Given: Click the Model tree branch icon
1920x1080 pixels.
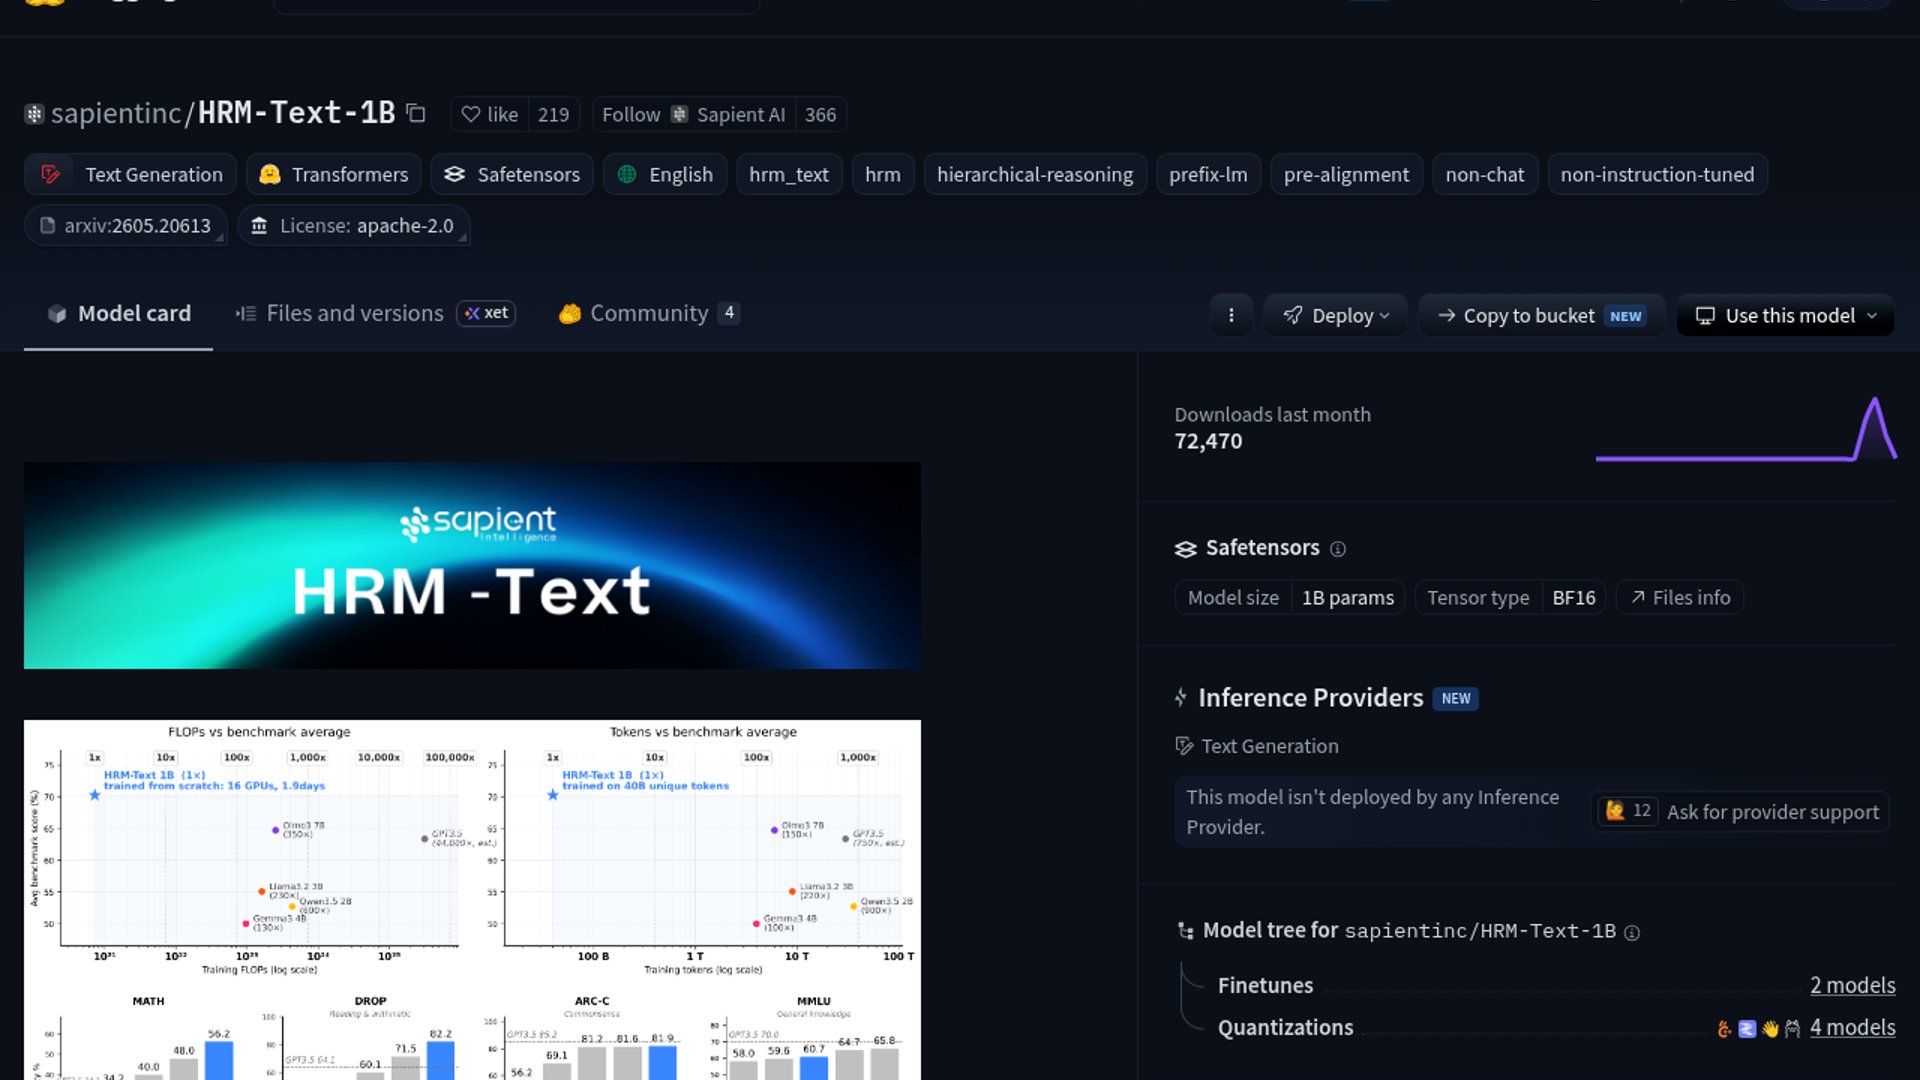Looking at the screenshot, I should [x=1186, y=931].
